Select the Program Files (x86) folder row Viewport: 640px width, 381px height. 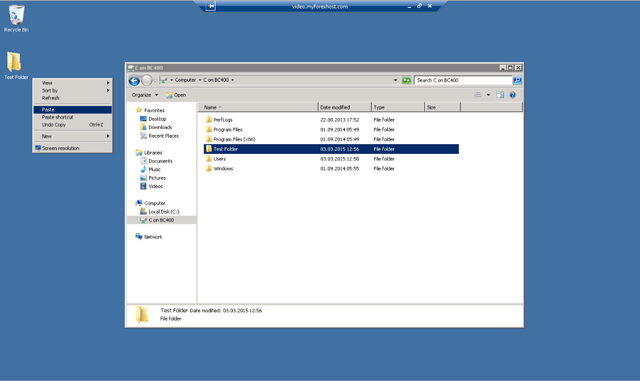[x=331, y=139]
